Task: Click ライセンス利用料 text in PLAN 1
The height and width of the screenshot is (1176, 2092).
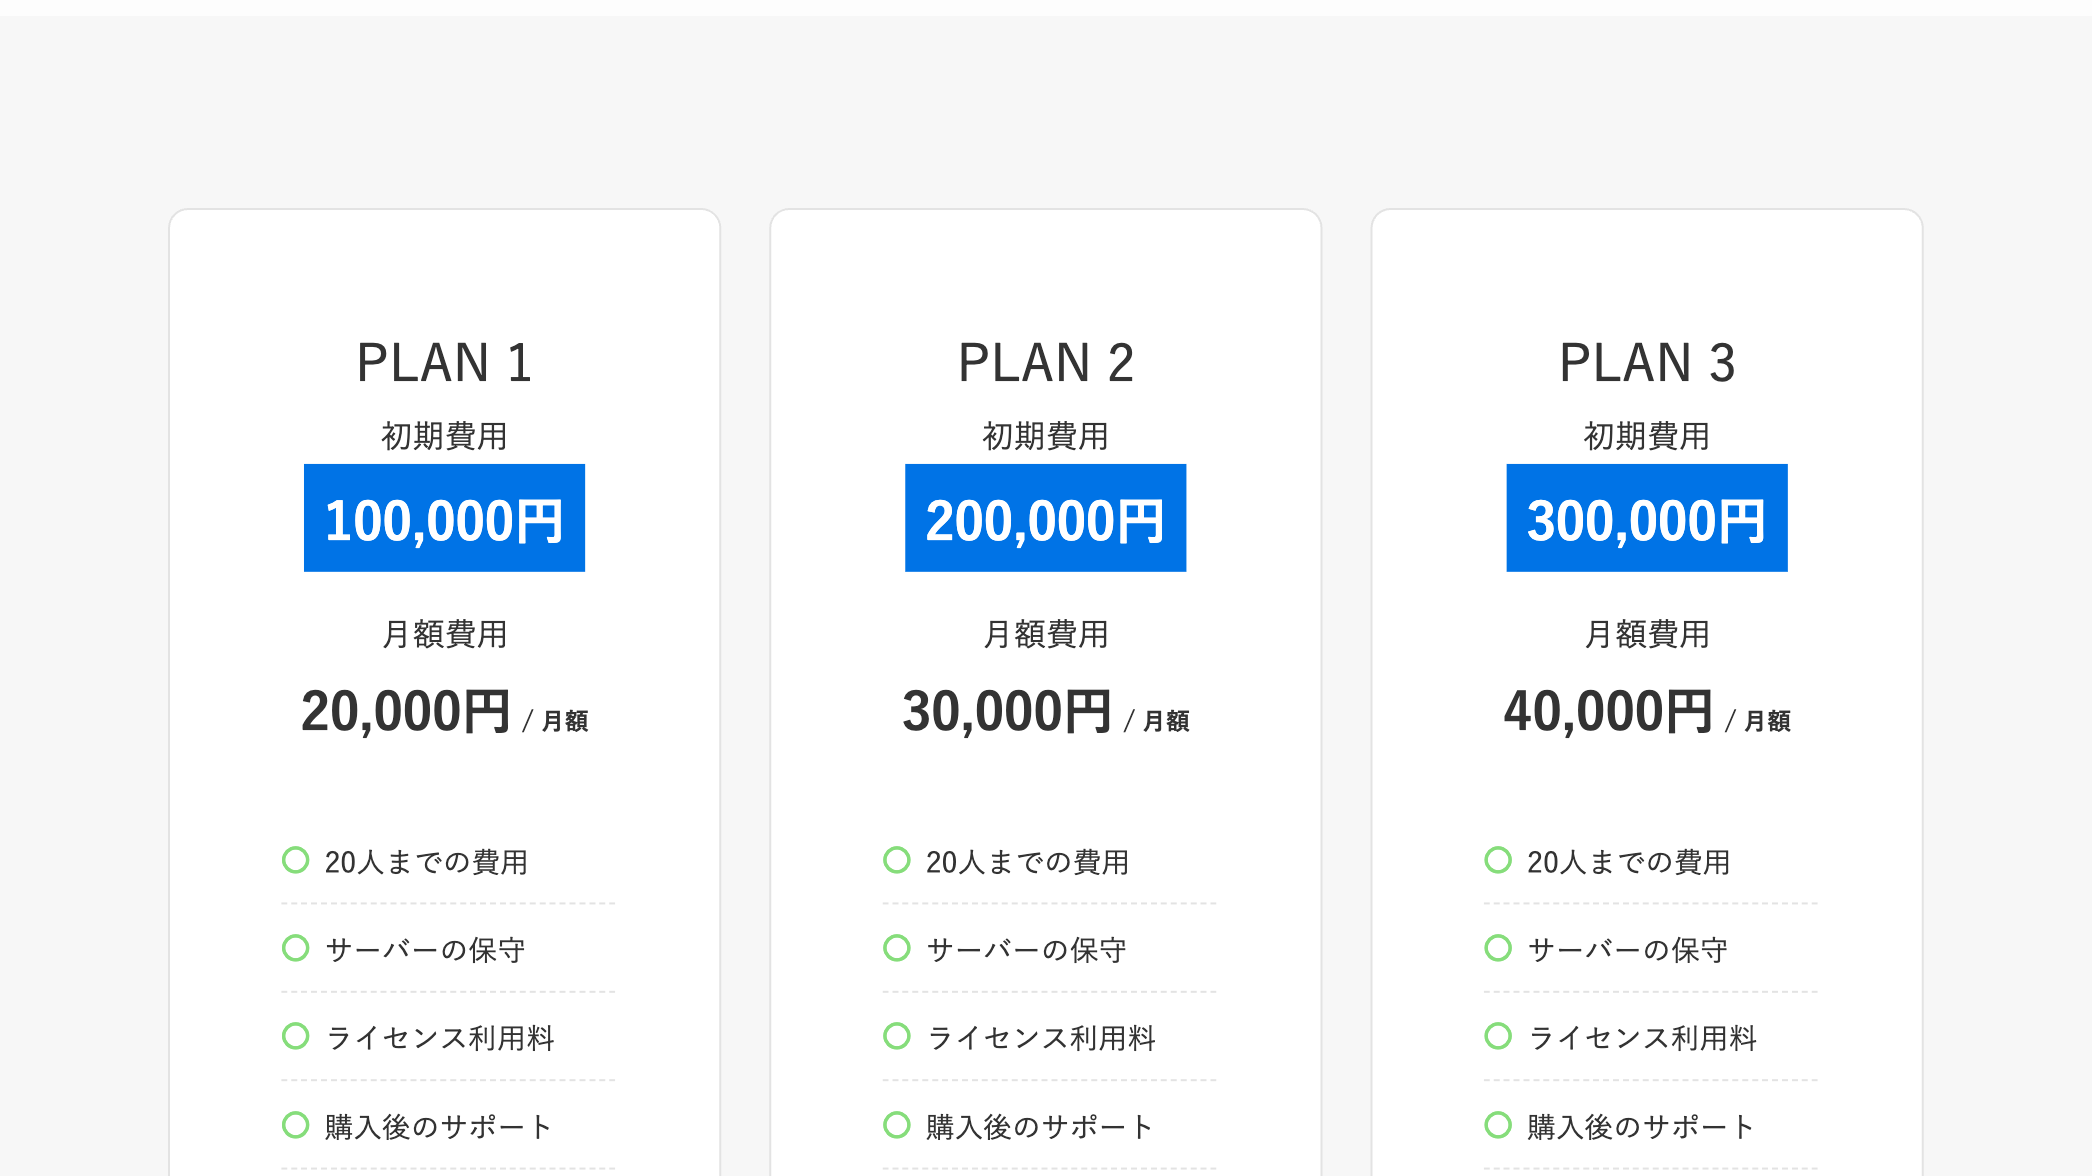Action: tap(440, 1038)
